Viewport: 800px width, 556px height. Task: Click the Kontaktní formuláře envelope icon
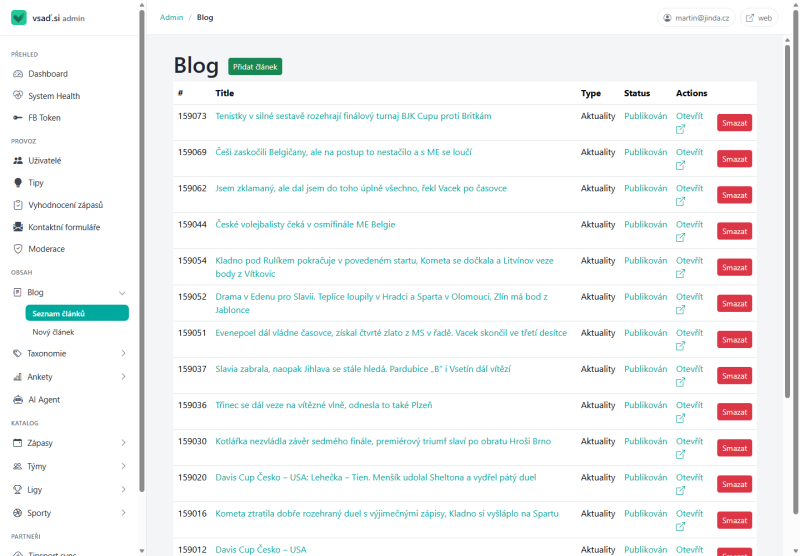[x=18, y=227]
